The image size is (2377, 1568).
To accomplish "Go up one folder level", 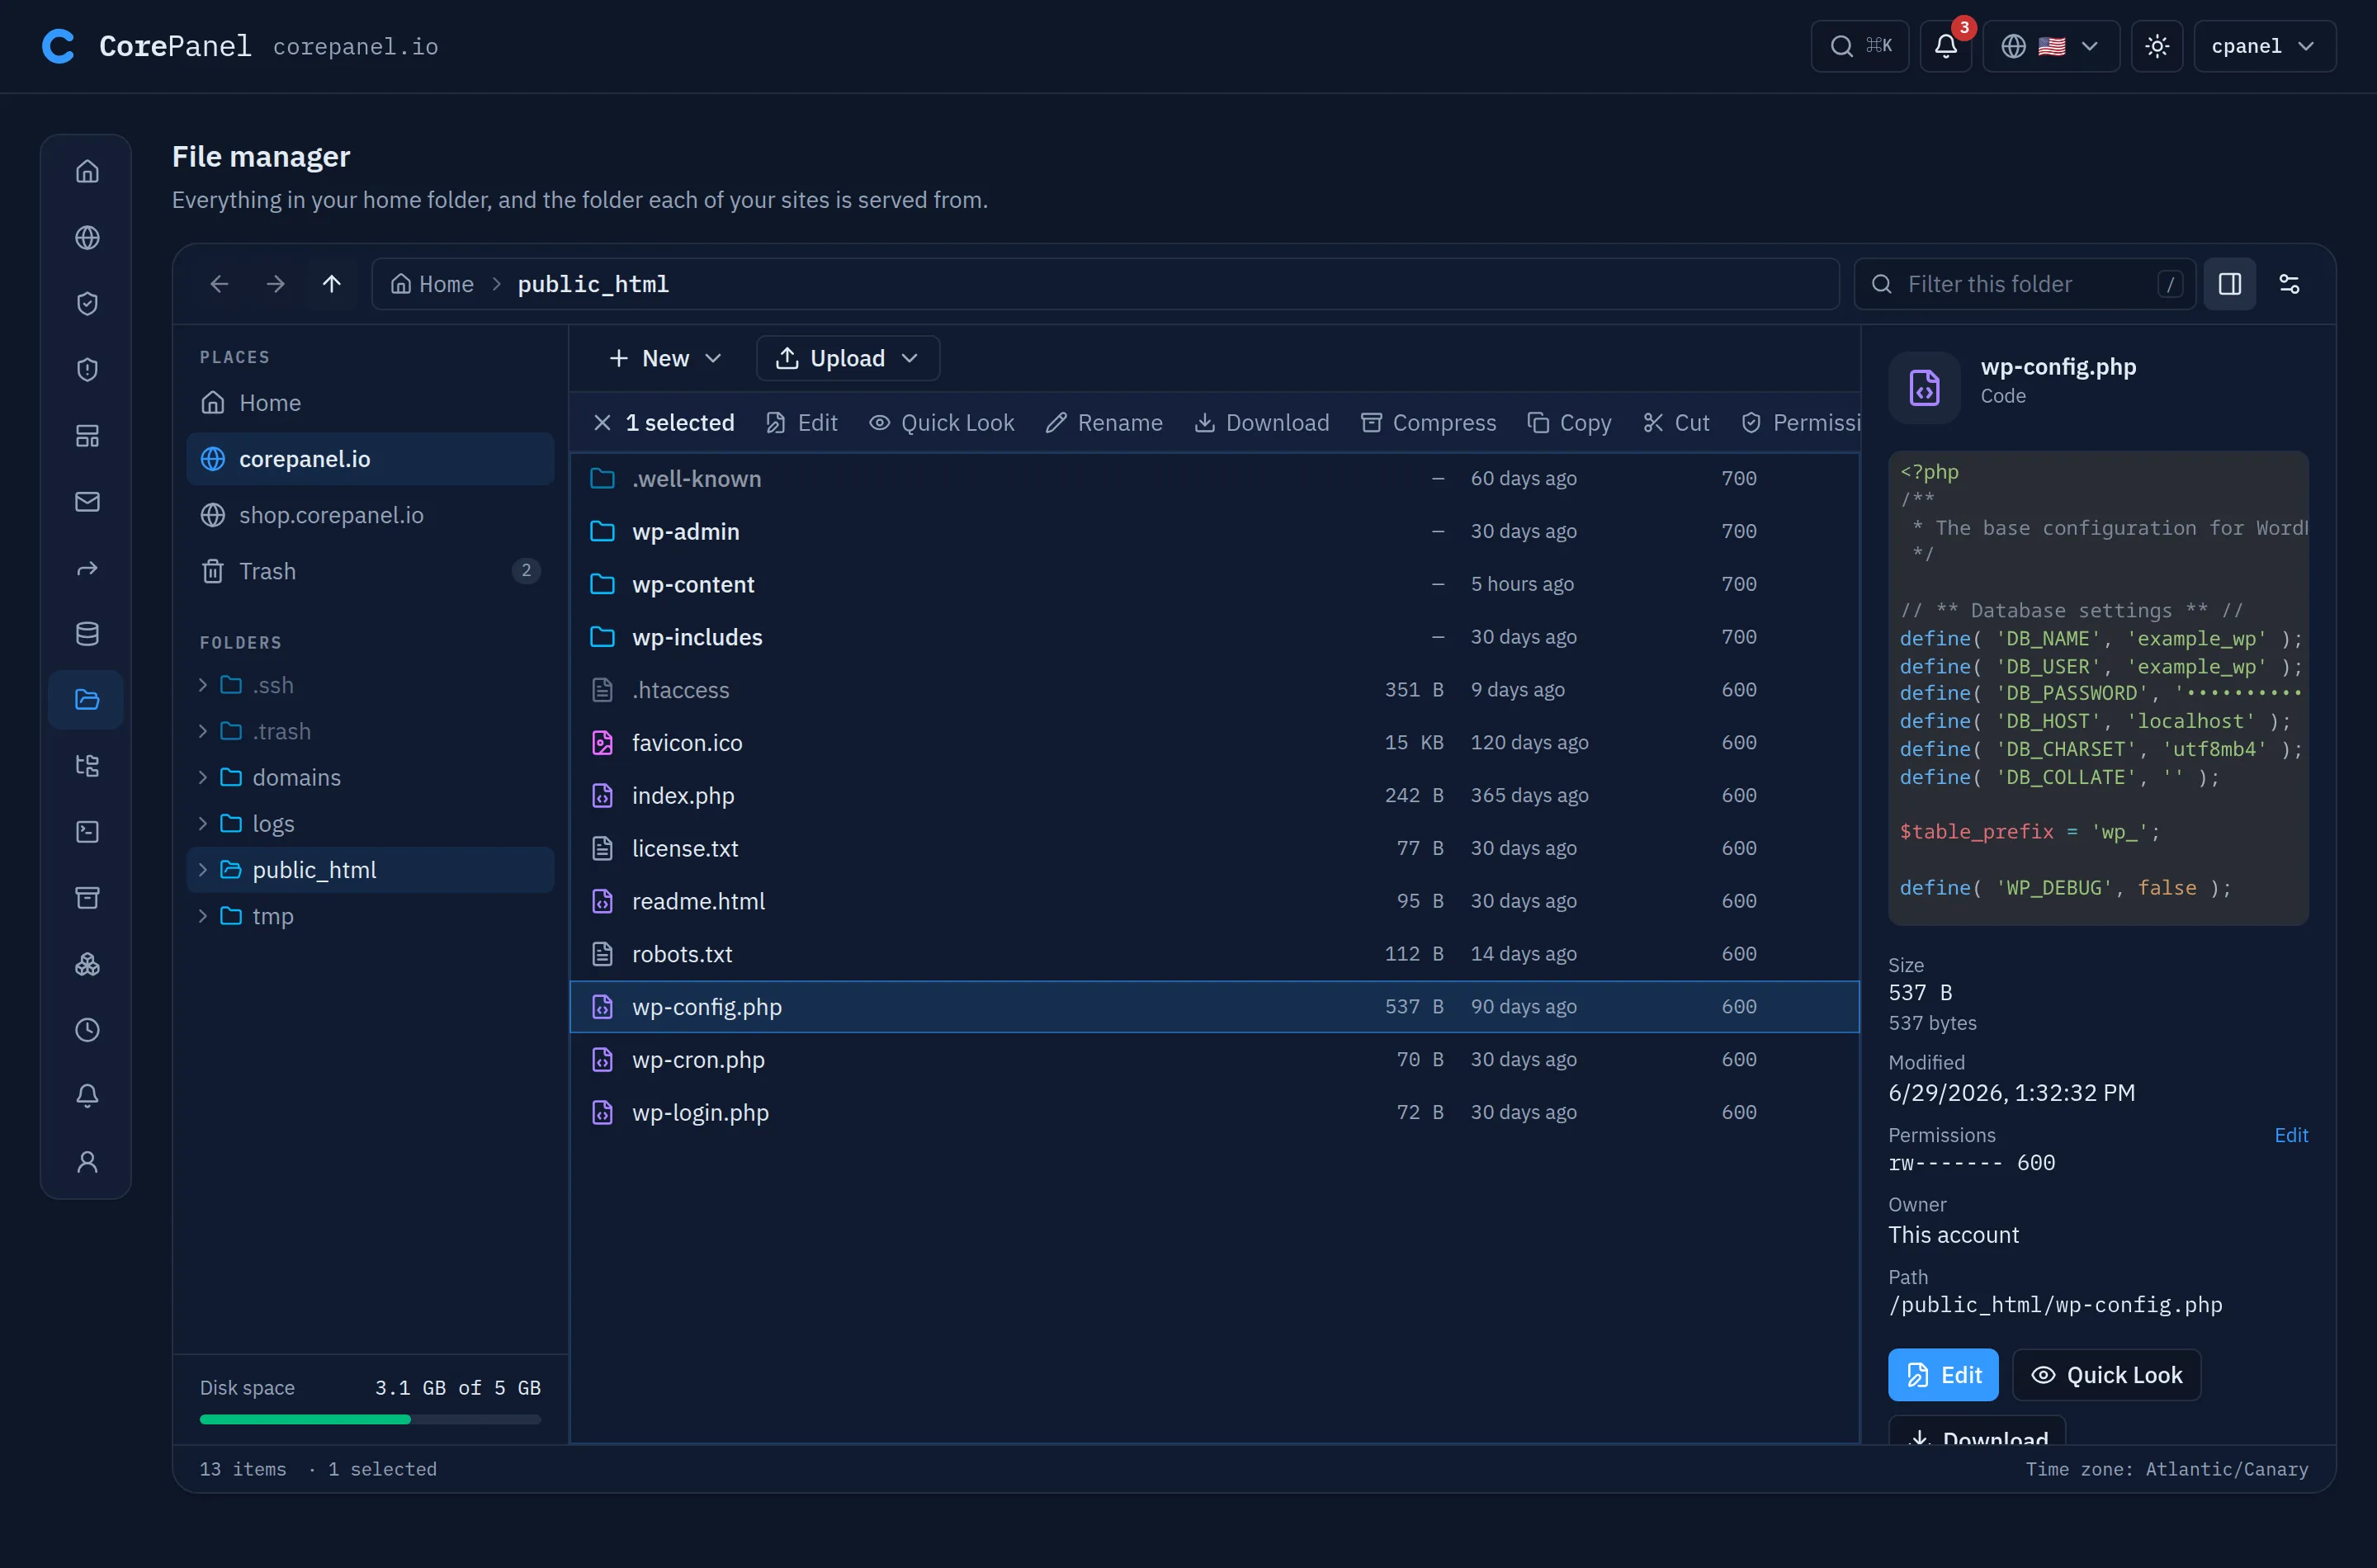I will pos(331,284).
